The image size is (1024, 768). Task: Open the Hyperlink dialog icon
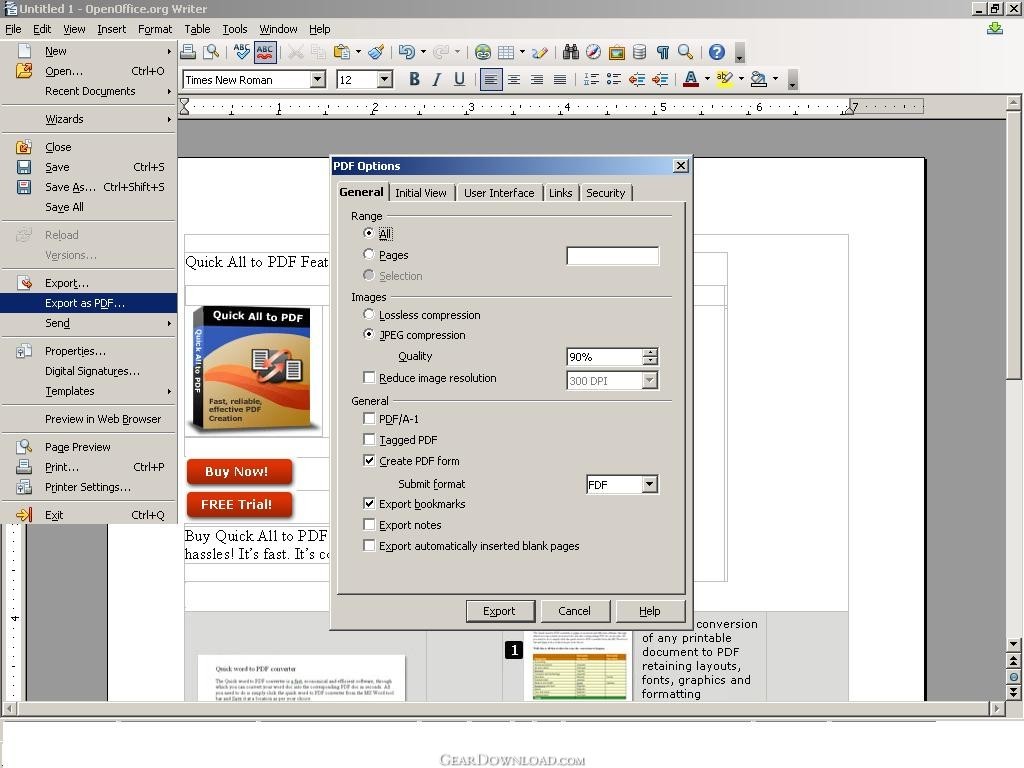click(x=483, y=52)
